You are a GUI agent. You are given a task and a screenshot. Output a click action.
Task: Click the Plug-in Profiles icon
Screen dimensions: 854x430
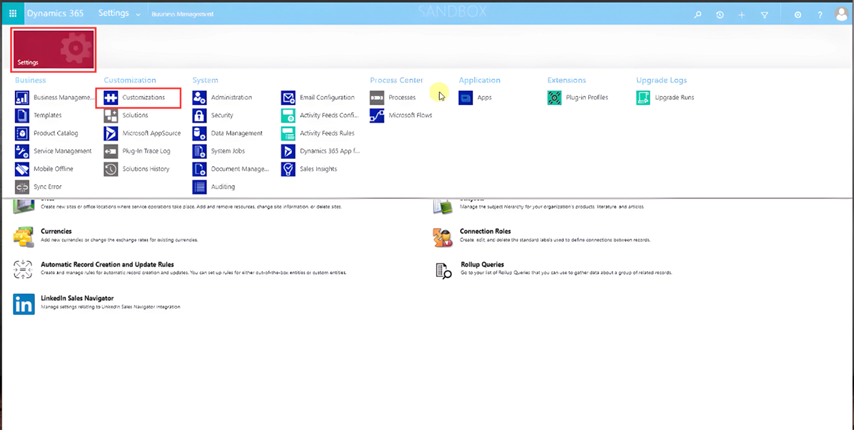coord(554,98)
